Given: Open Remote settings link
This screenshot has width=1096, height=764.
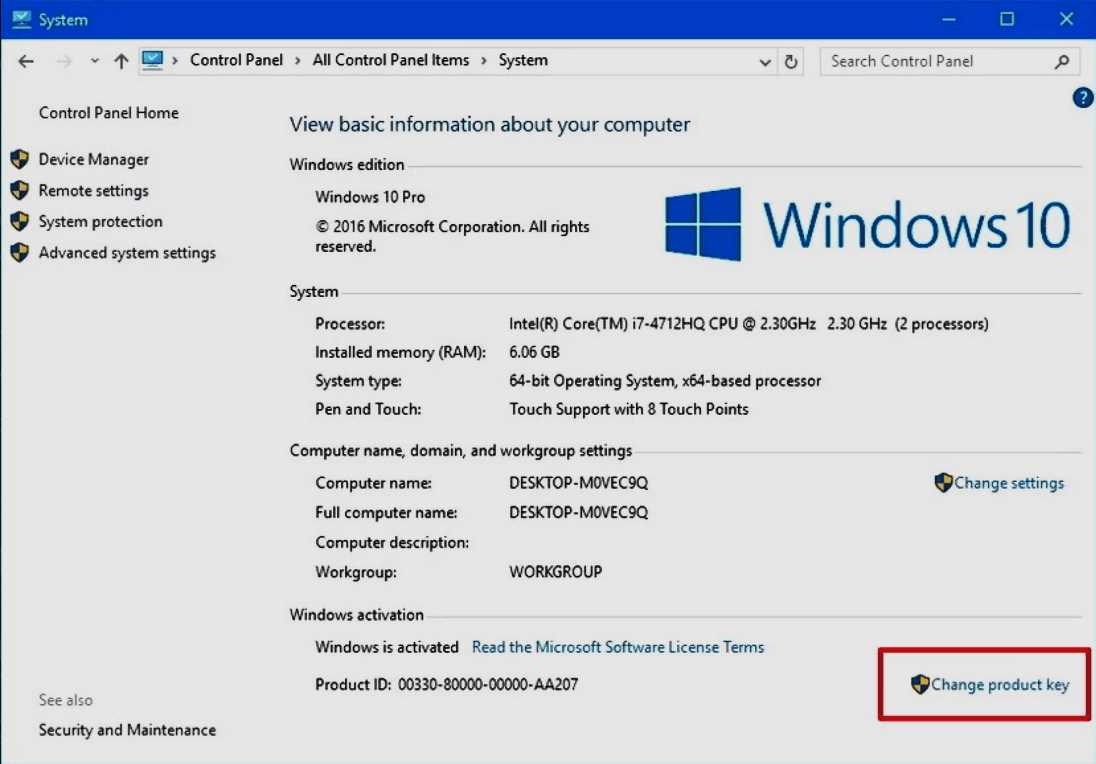Looking at the screenshot, I should 93,190.
